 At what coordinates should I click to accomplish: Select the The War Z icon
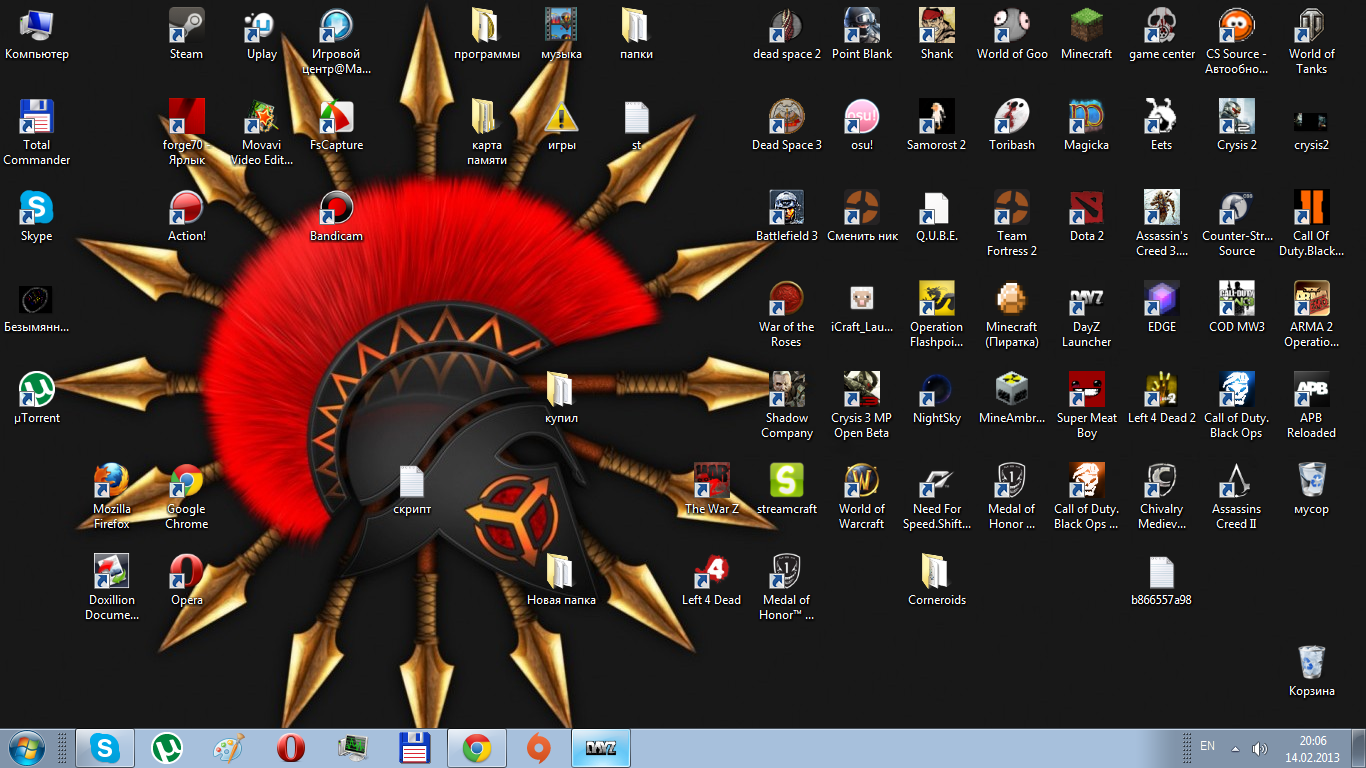point(712,490)
